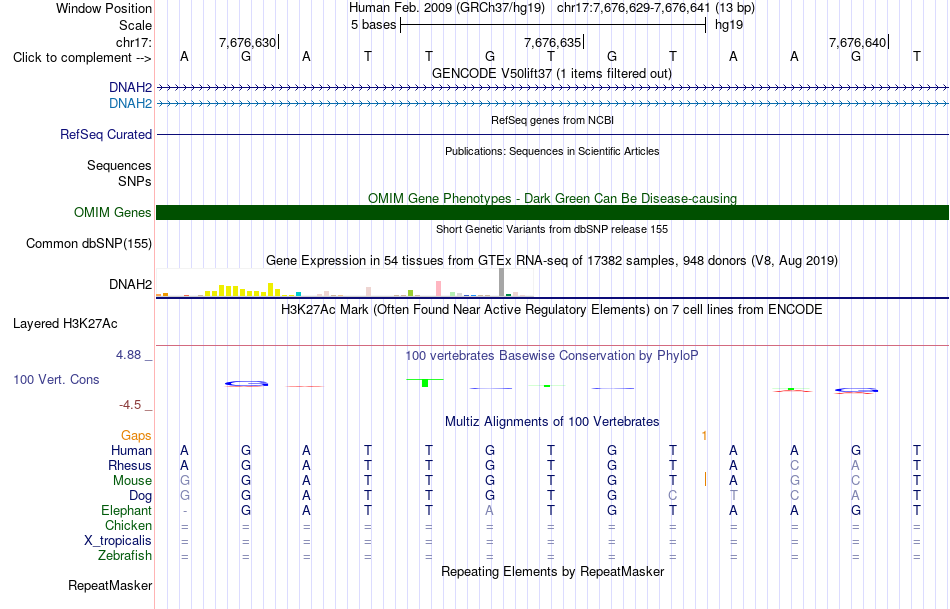The height and width of the screenshot is (609, 950).
Task: Click the chr17: ruler label
Action: click(x=133, y=42)
